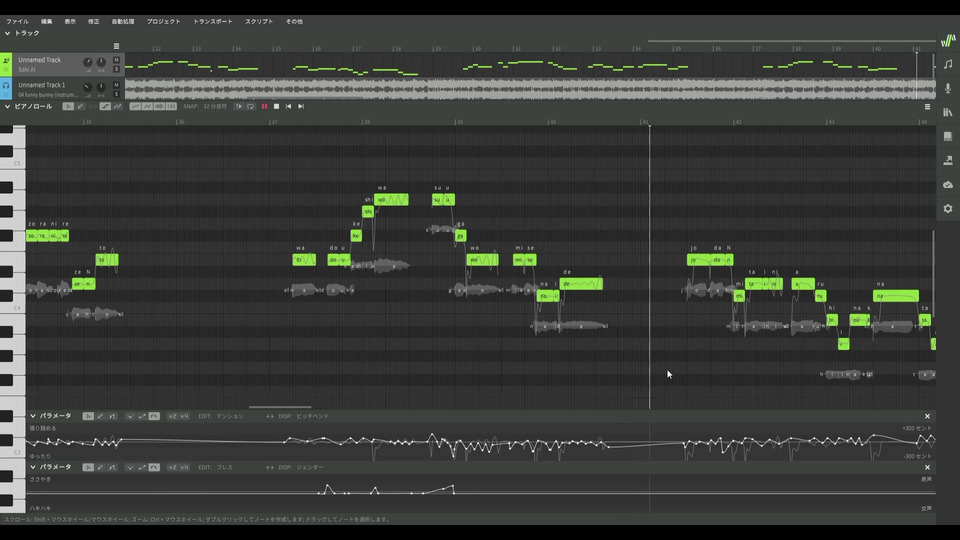Open EDIT ブレス parameter dropdown
Image resolution: width=960 pixels, height=540 pixels.
tap(225, 467)
